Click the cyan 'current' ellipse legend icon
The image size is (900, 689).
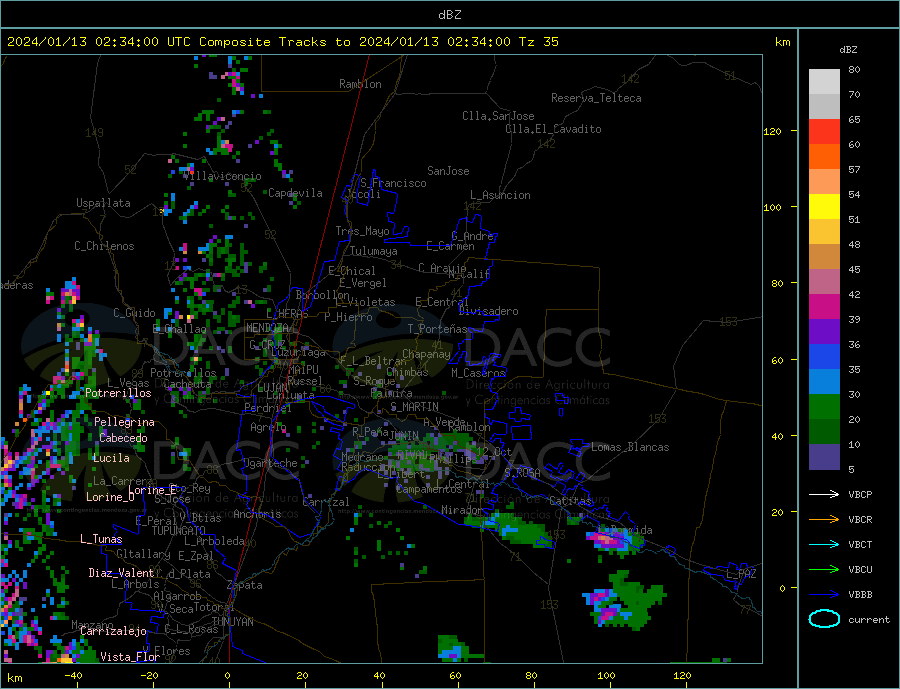click(824, 619)
